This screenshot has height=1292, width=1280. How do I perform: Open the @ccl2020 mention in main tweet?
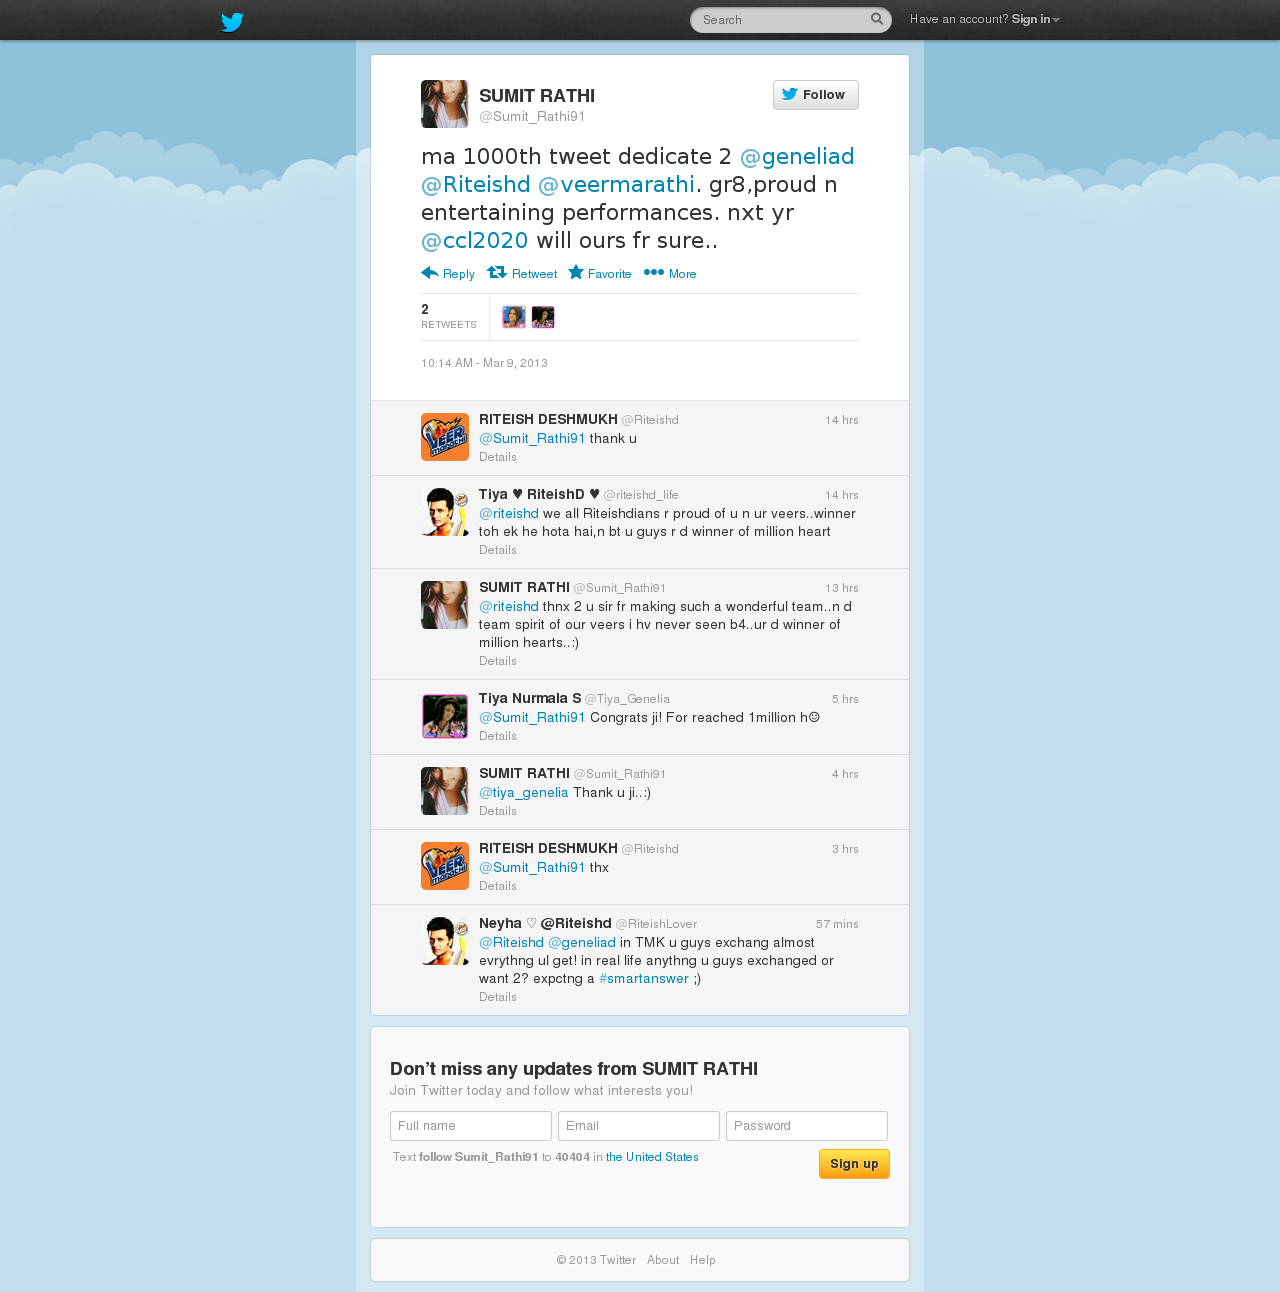pyautogui.click(x=475, y=240)
